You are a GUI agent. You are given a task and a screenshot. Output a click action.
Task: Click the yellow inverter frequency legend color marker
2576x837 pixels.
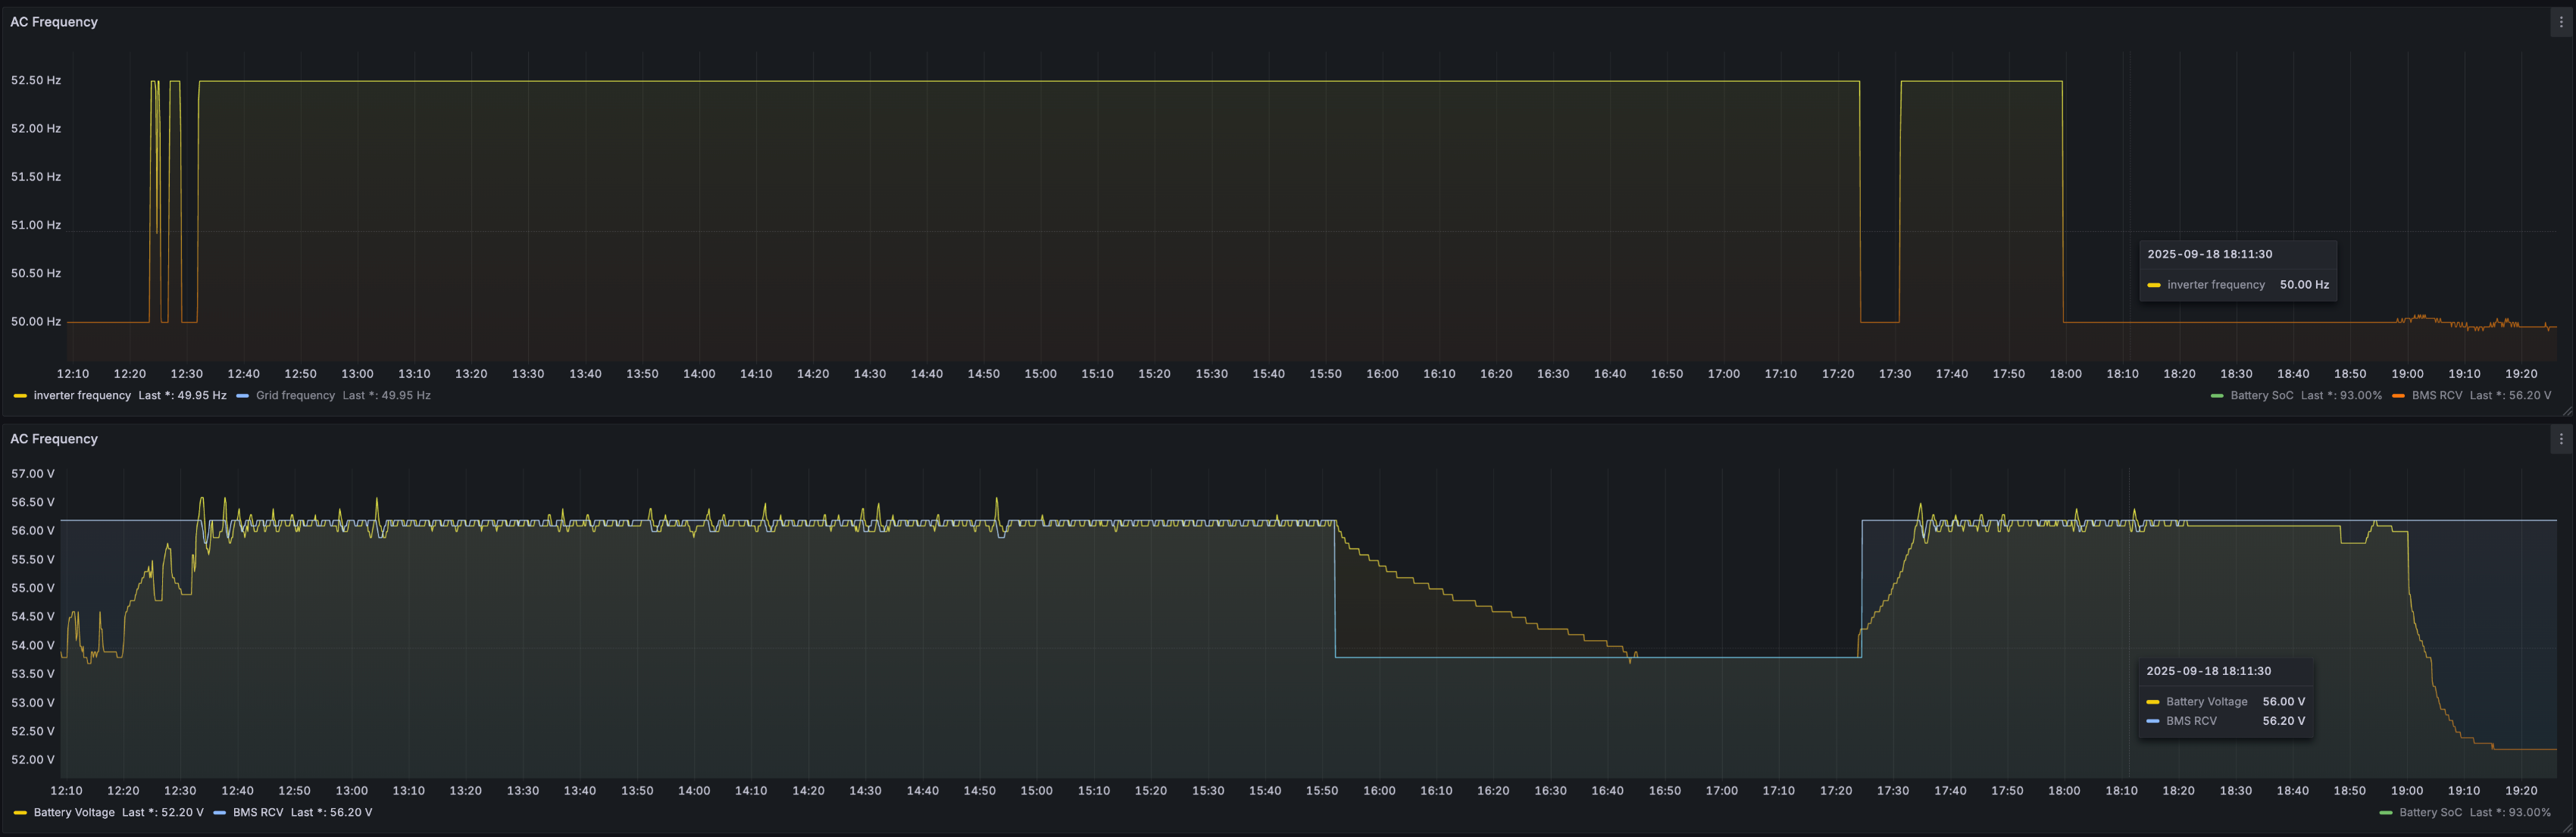coord(20,396)
